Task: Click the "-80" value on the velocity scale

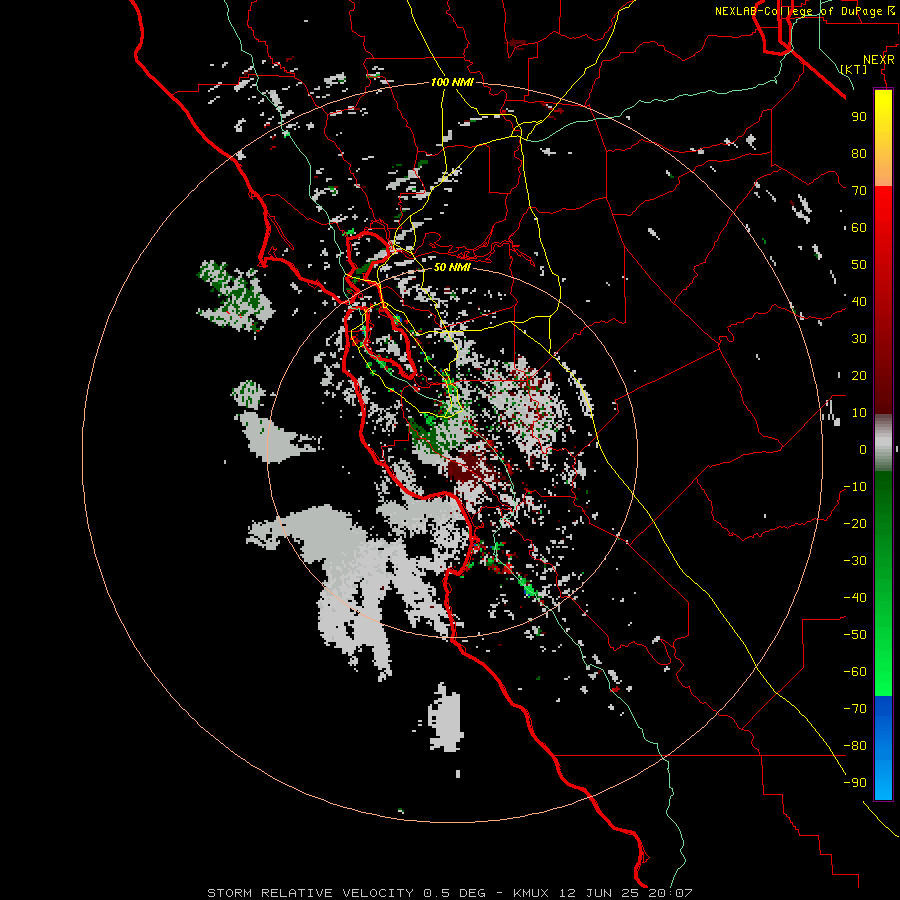Action: [x=855, y=746]
